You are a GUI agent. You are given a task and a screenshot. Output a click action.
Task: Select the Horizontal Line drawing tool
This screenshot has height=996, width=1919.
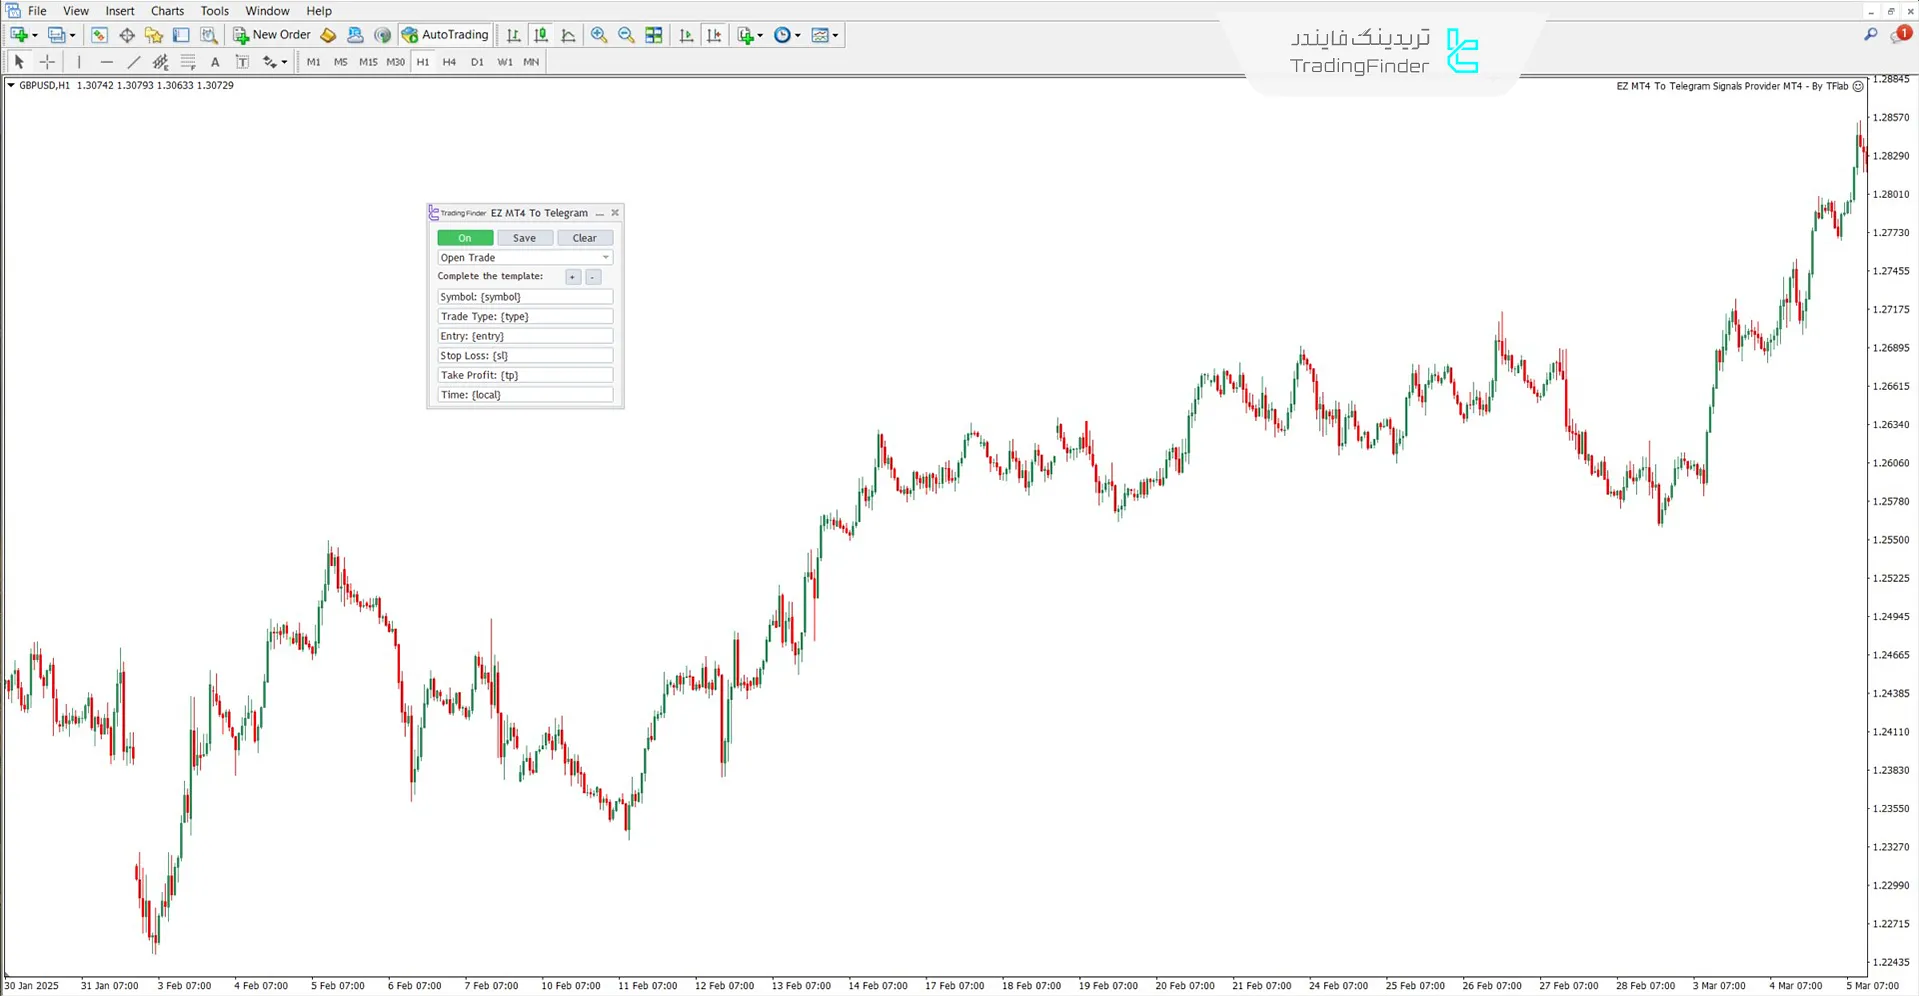point(106,62)
